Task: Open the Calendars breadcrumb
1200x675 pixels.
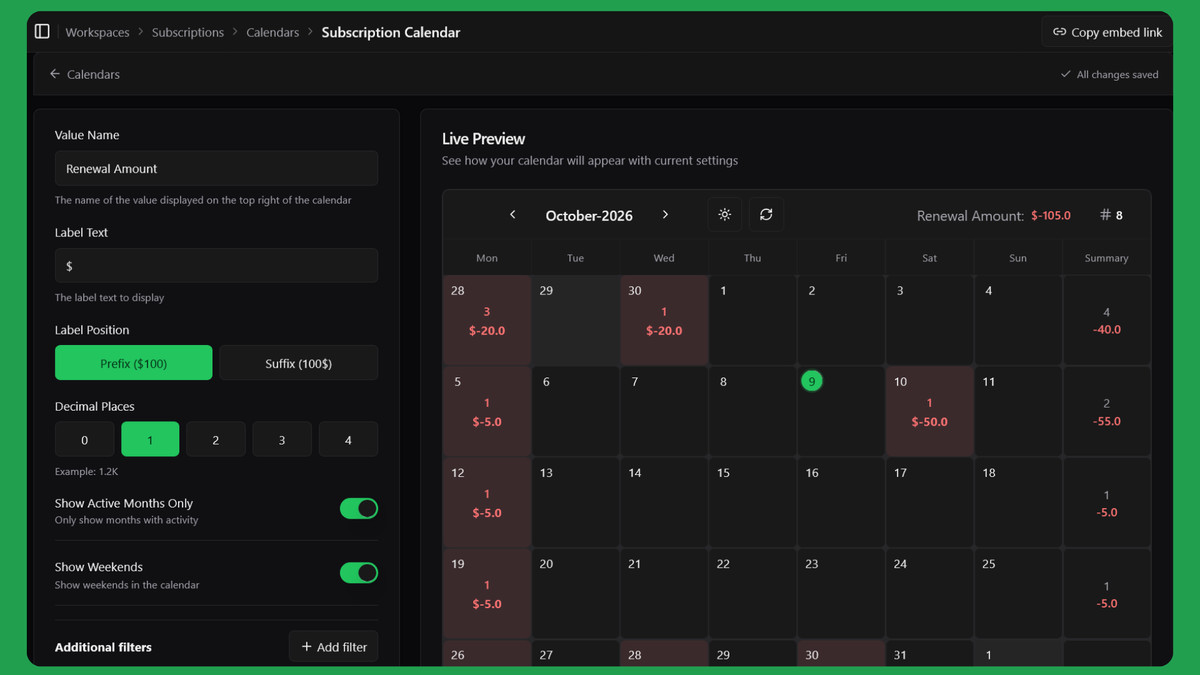Action: point(273,32)
